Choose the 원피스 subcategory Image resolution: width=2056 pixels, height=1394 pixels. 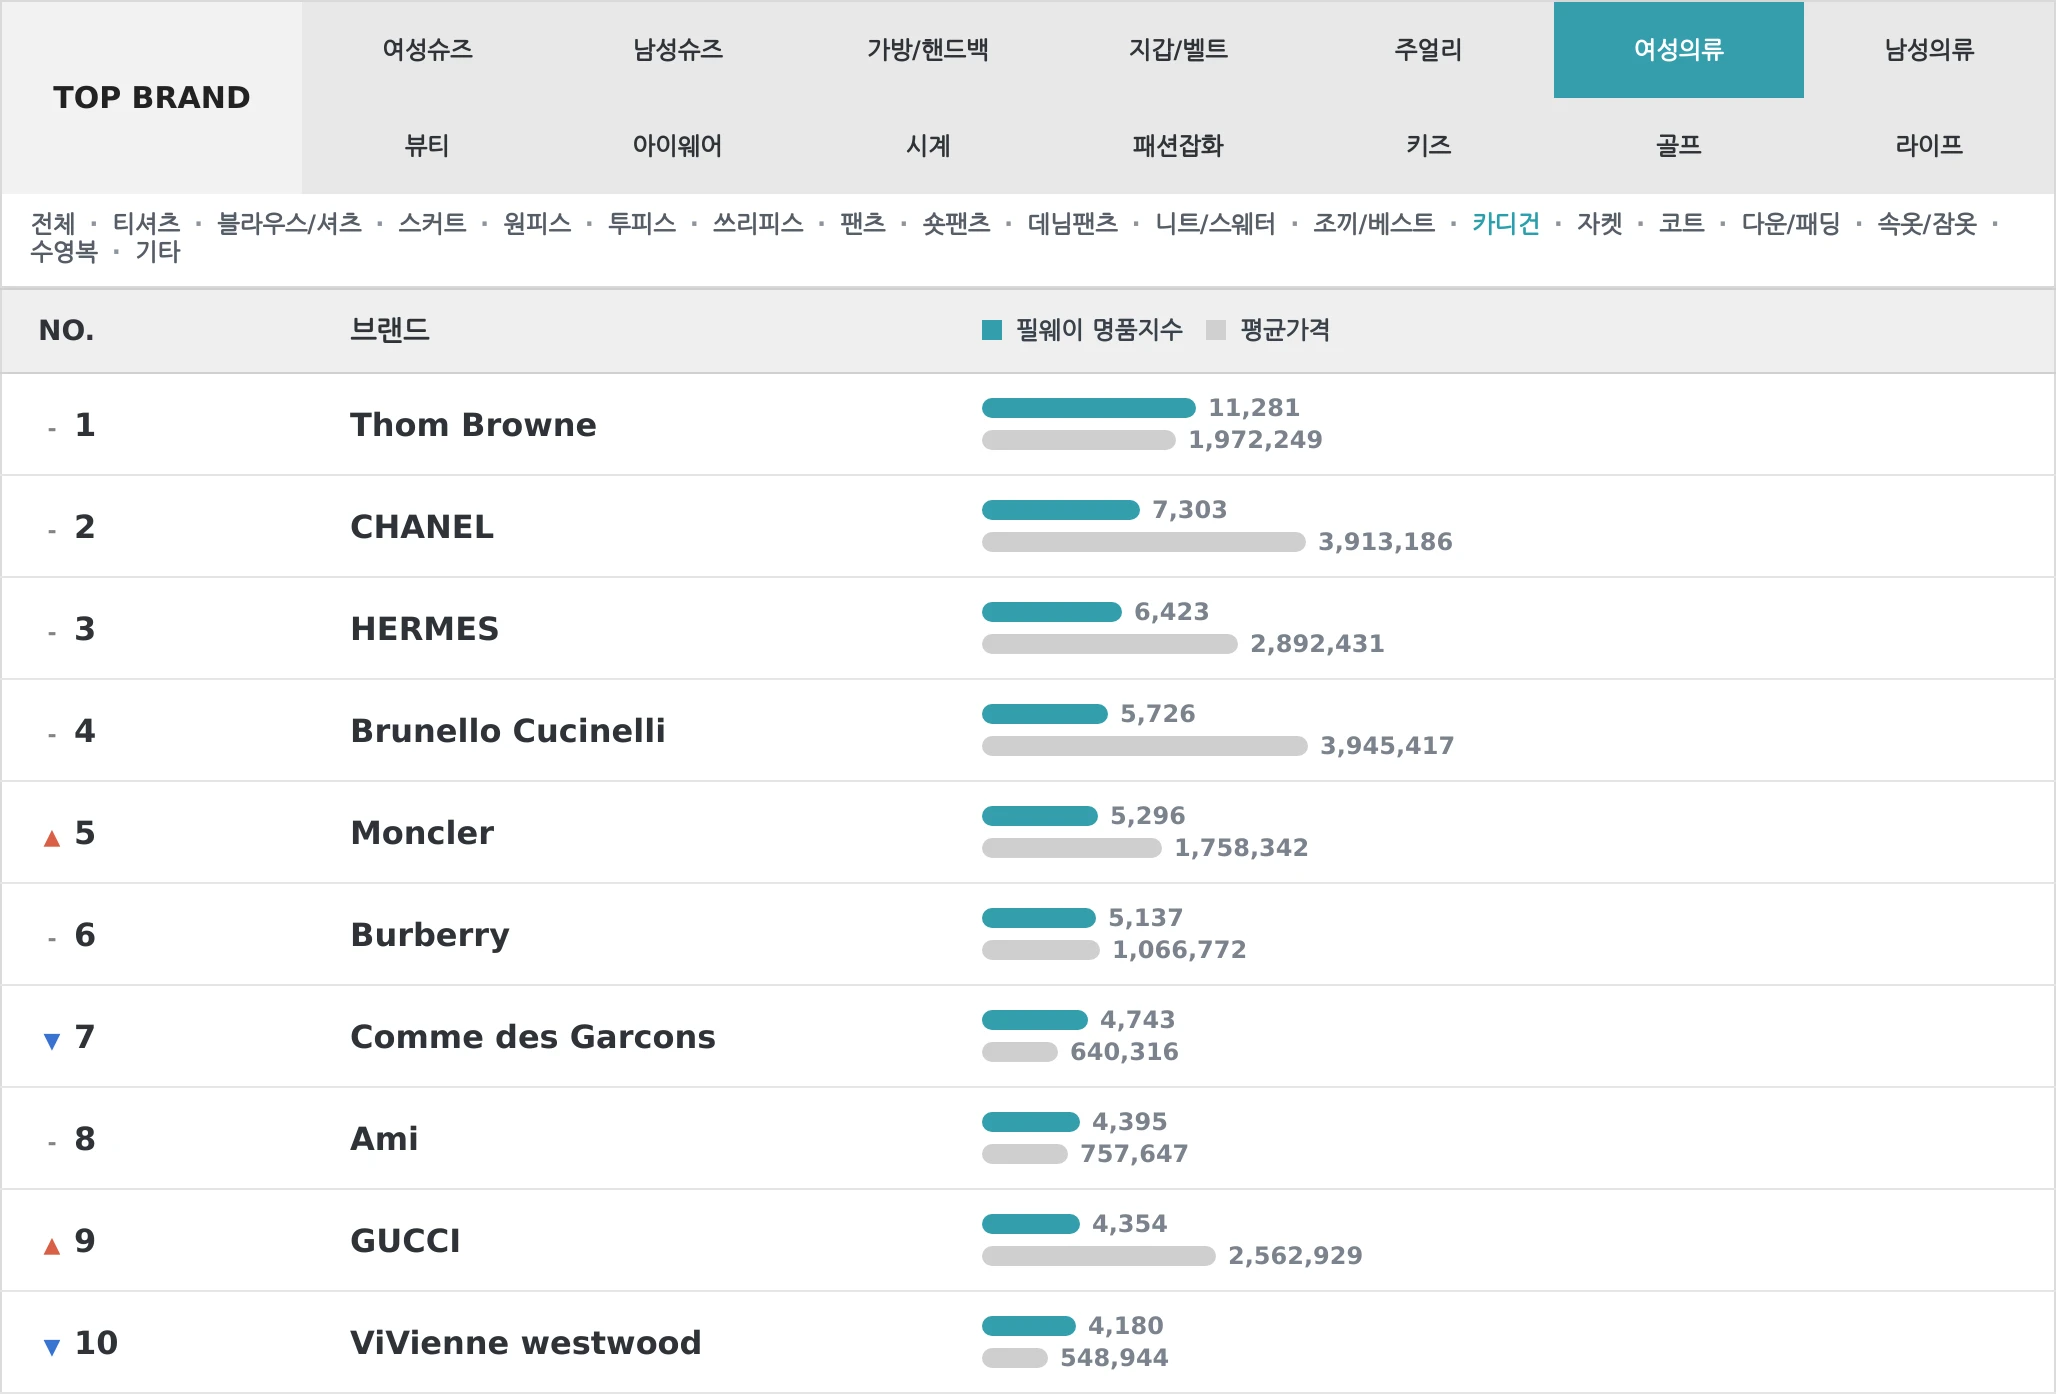coord(537,223)
